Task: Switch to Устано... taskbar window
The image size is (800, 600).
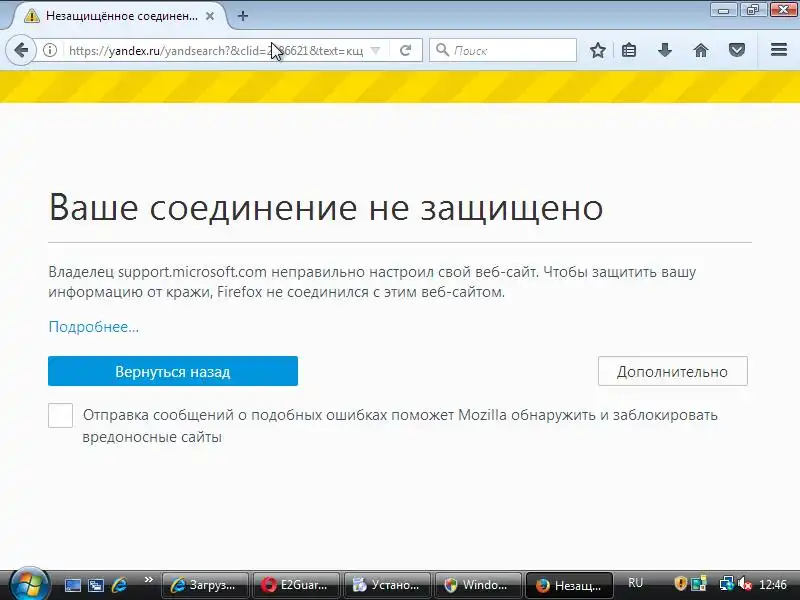Action: coord(387,585)
